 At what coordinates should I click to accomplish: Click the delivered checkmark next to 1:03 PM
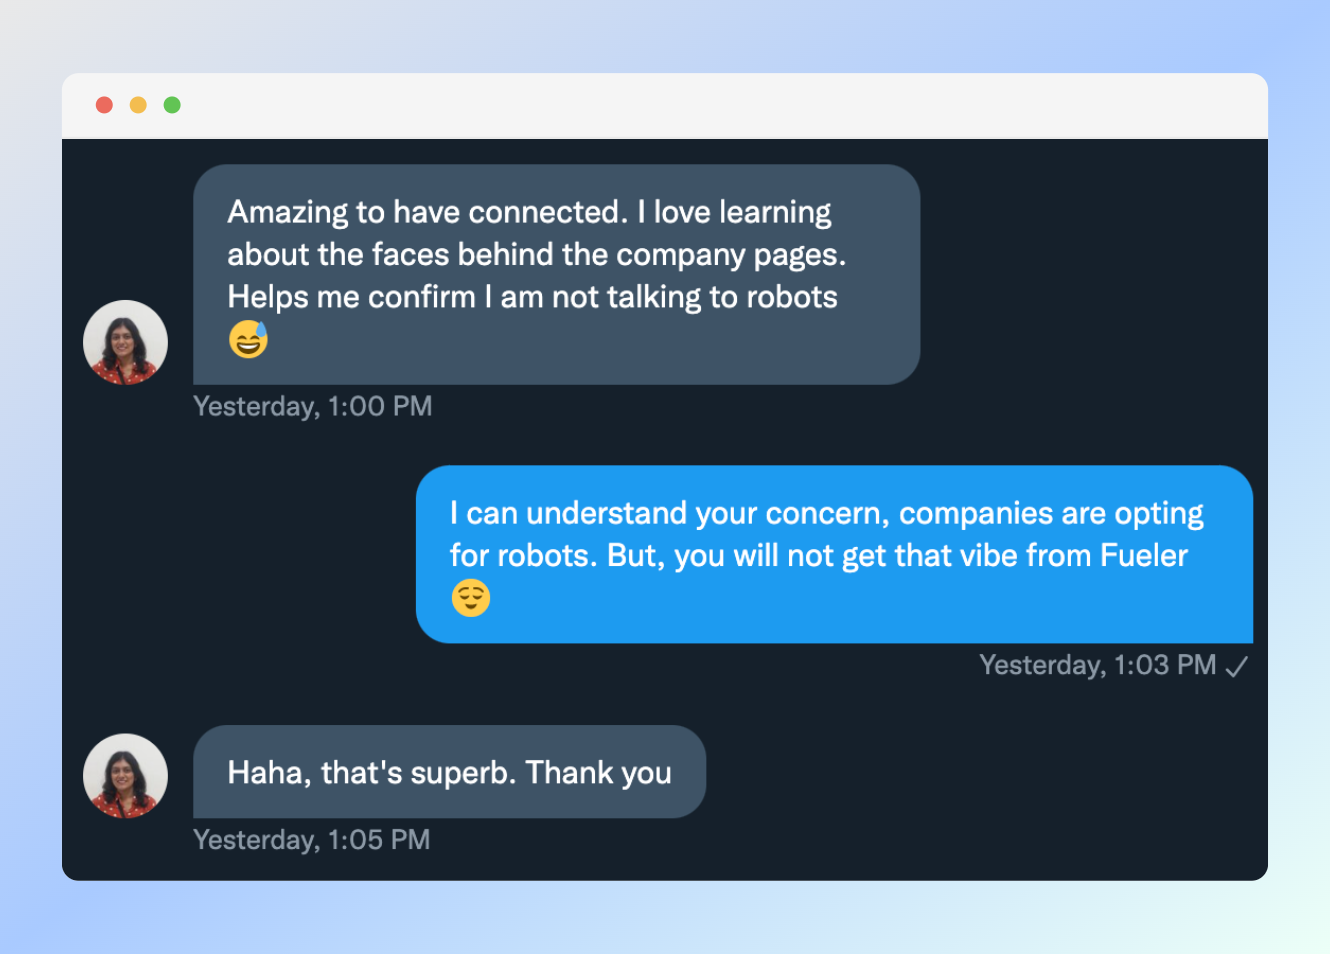(x=1237, y=666)
